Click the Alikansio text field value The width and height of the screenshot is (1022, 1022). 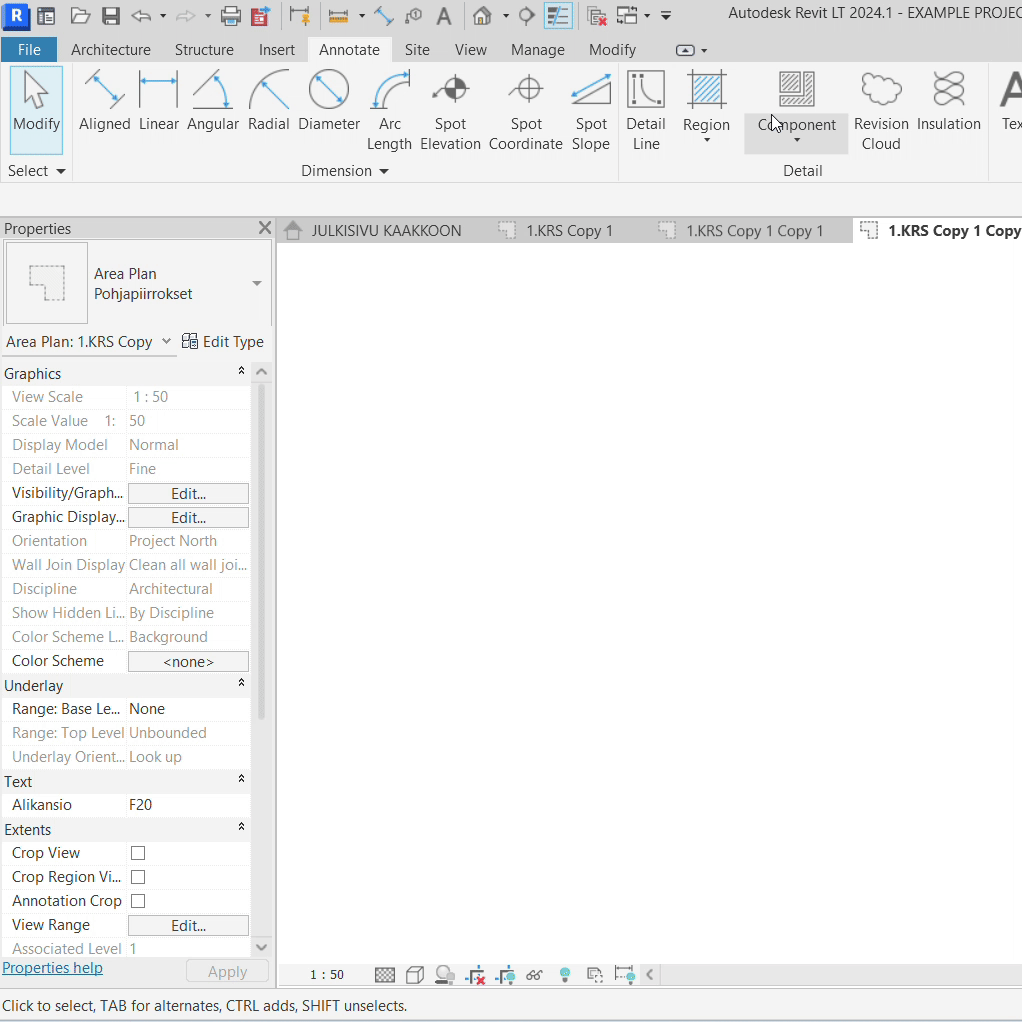click(188, 805)
